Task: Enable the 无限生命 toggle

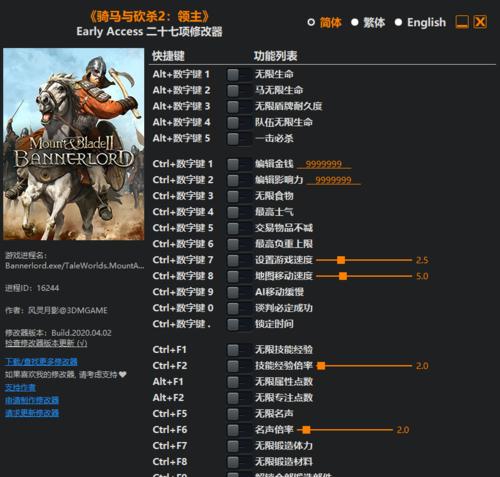Action: tap(239, 74)
